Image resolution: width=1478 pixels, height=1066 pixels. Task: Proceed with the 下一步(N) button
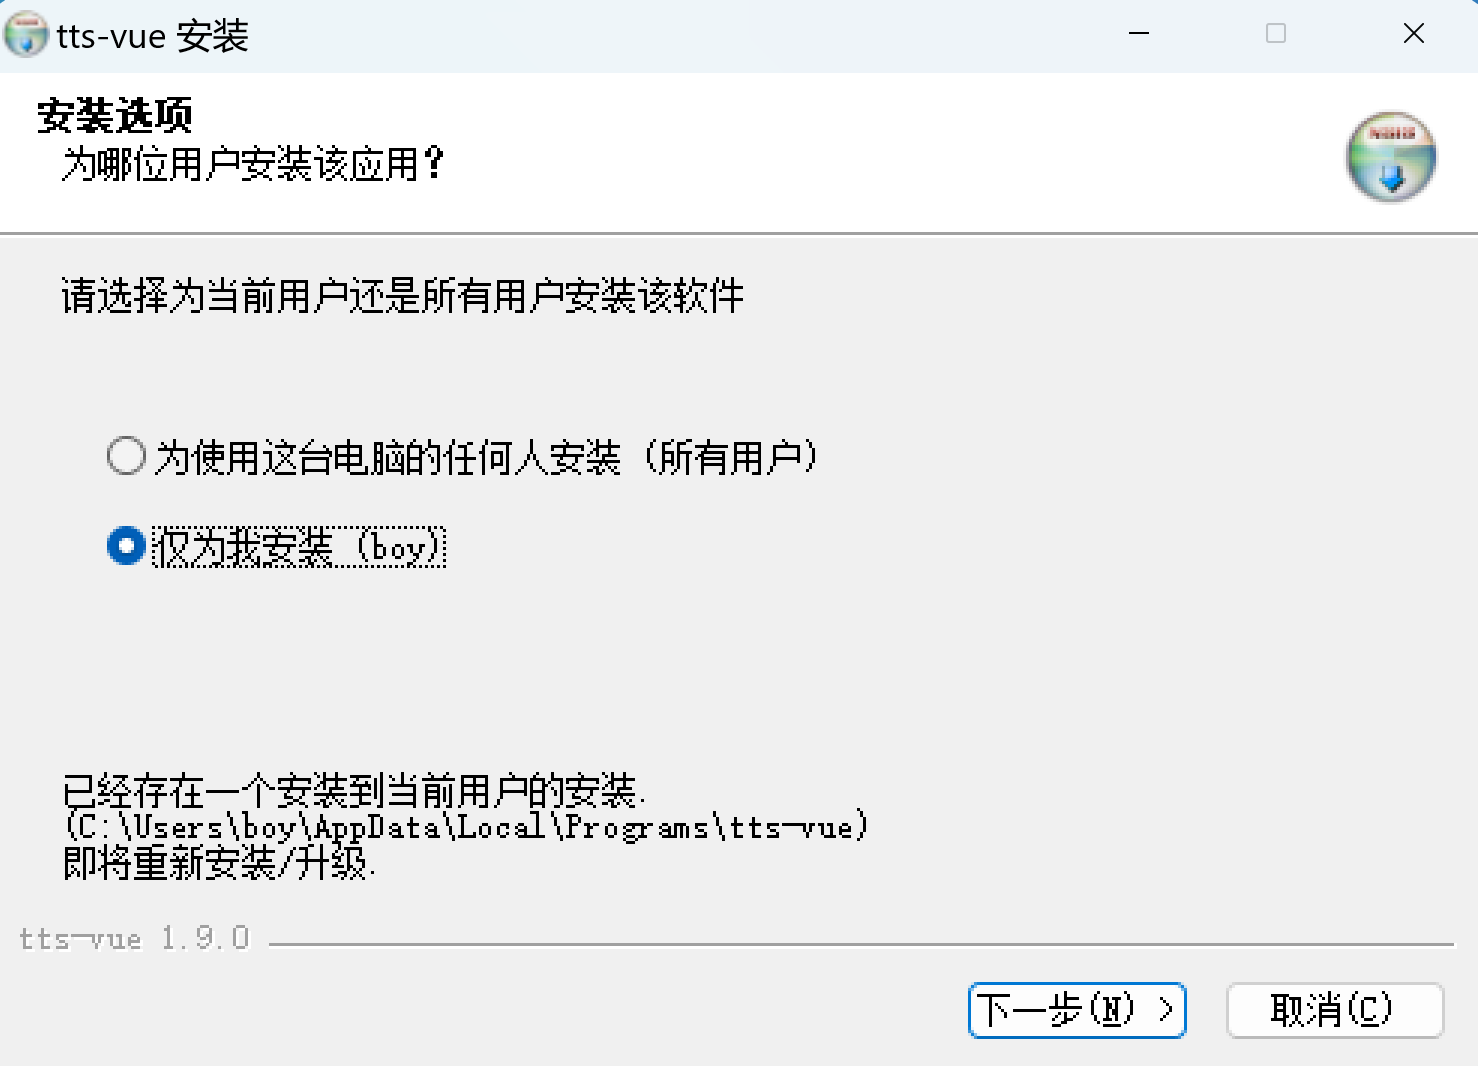tap(1077, 1010)
